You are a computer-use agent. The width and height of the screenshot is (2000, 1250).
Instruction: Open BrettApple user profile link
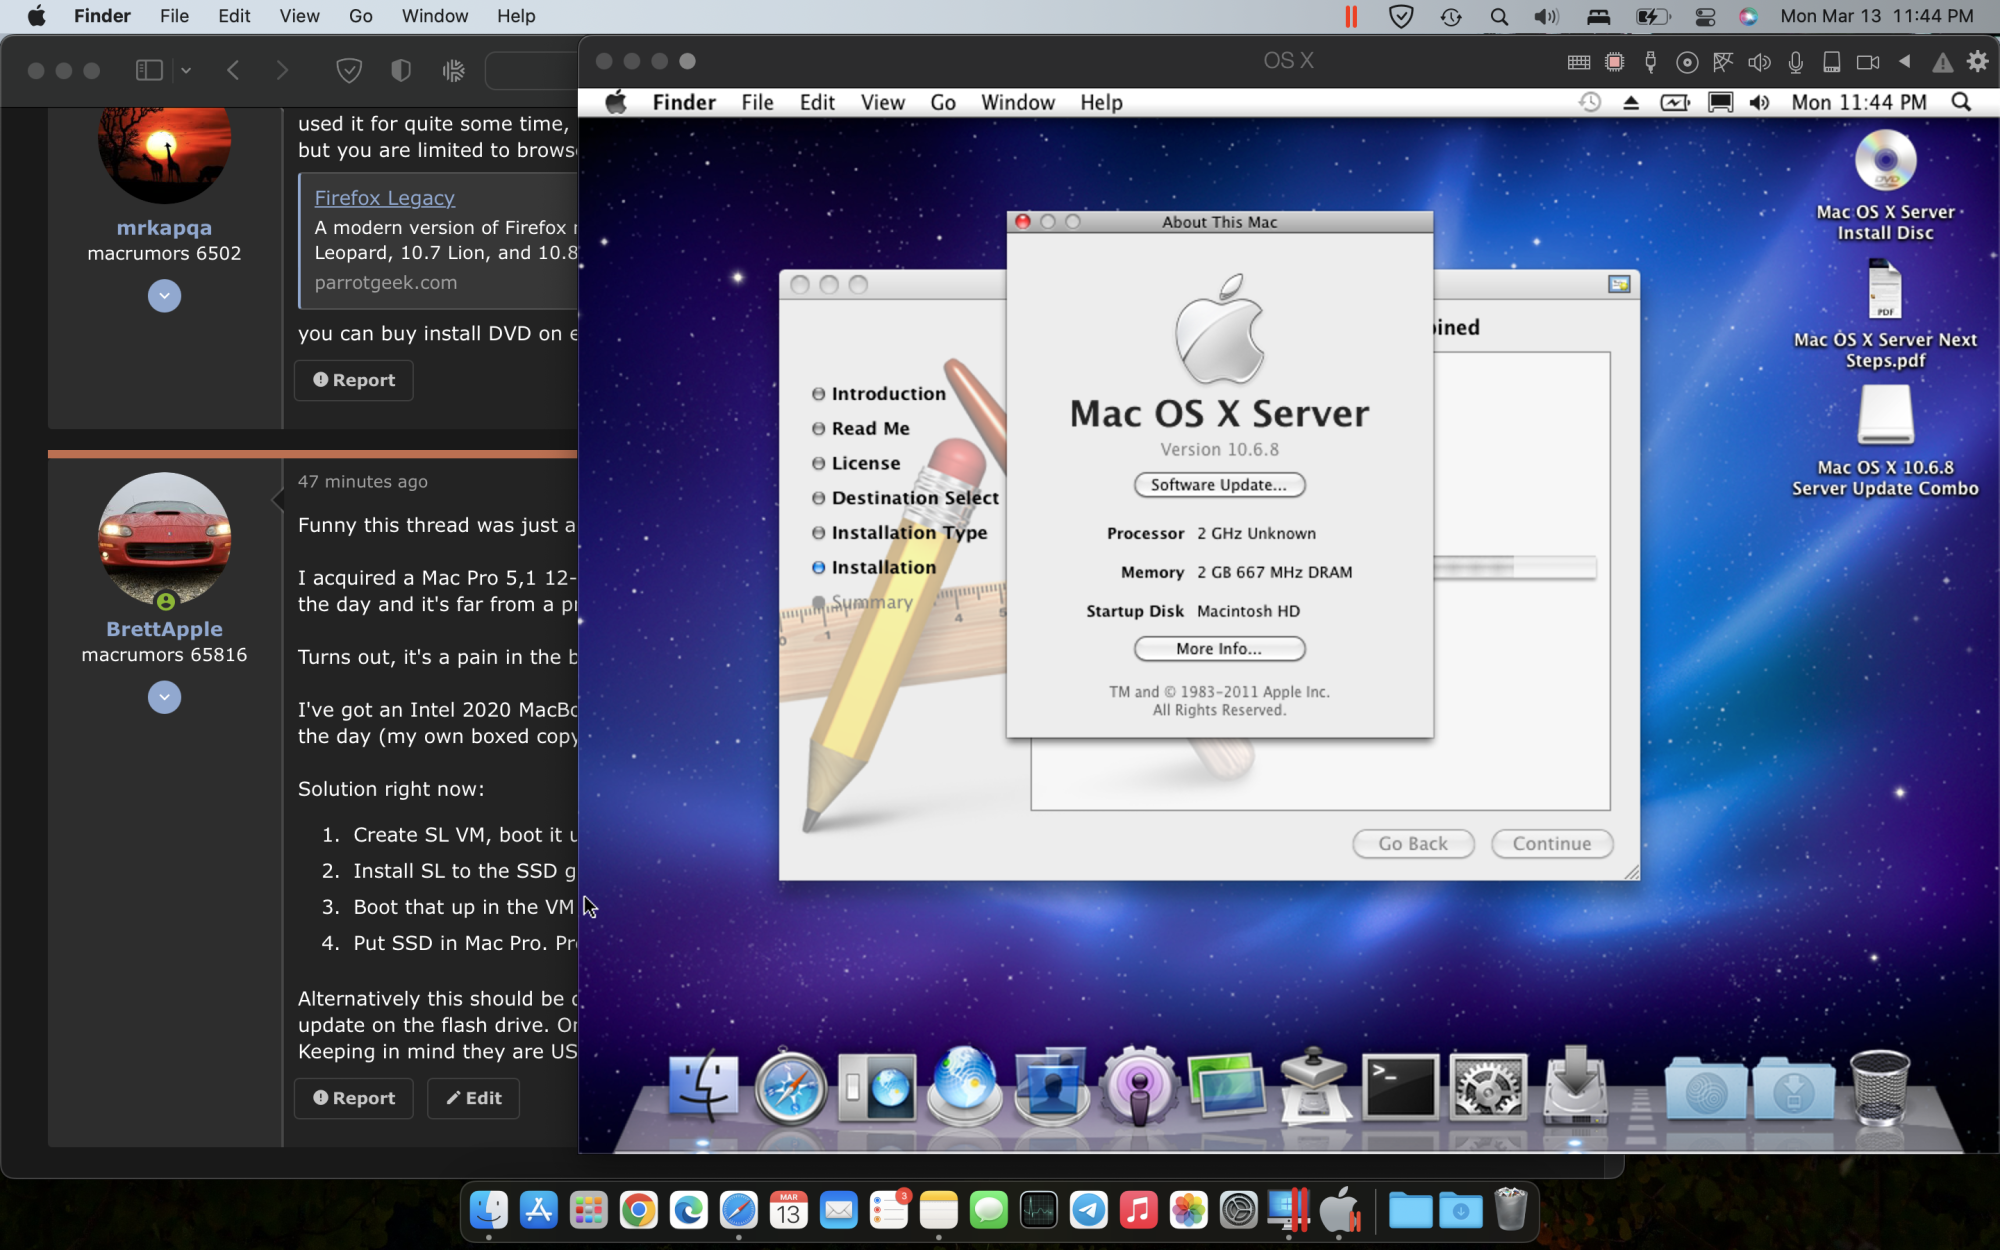click(x=164, y=629)
